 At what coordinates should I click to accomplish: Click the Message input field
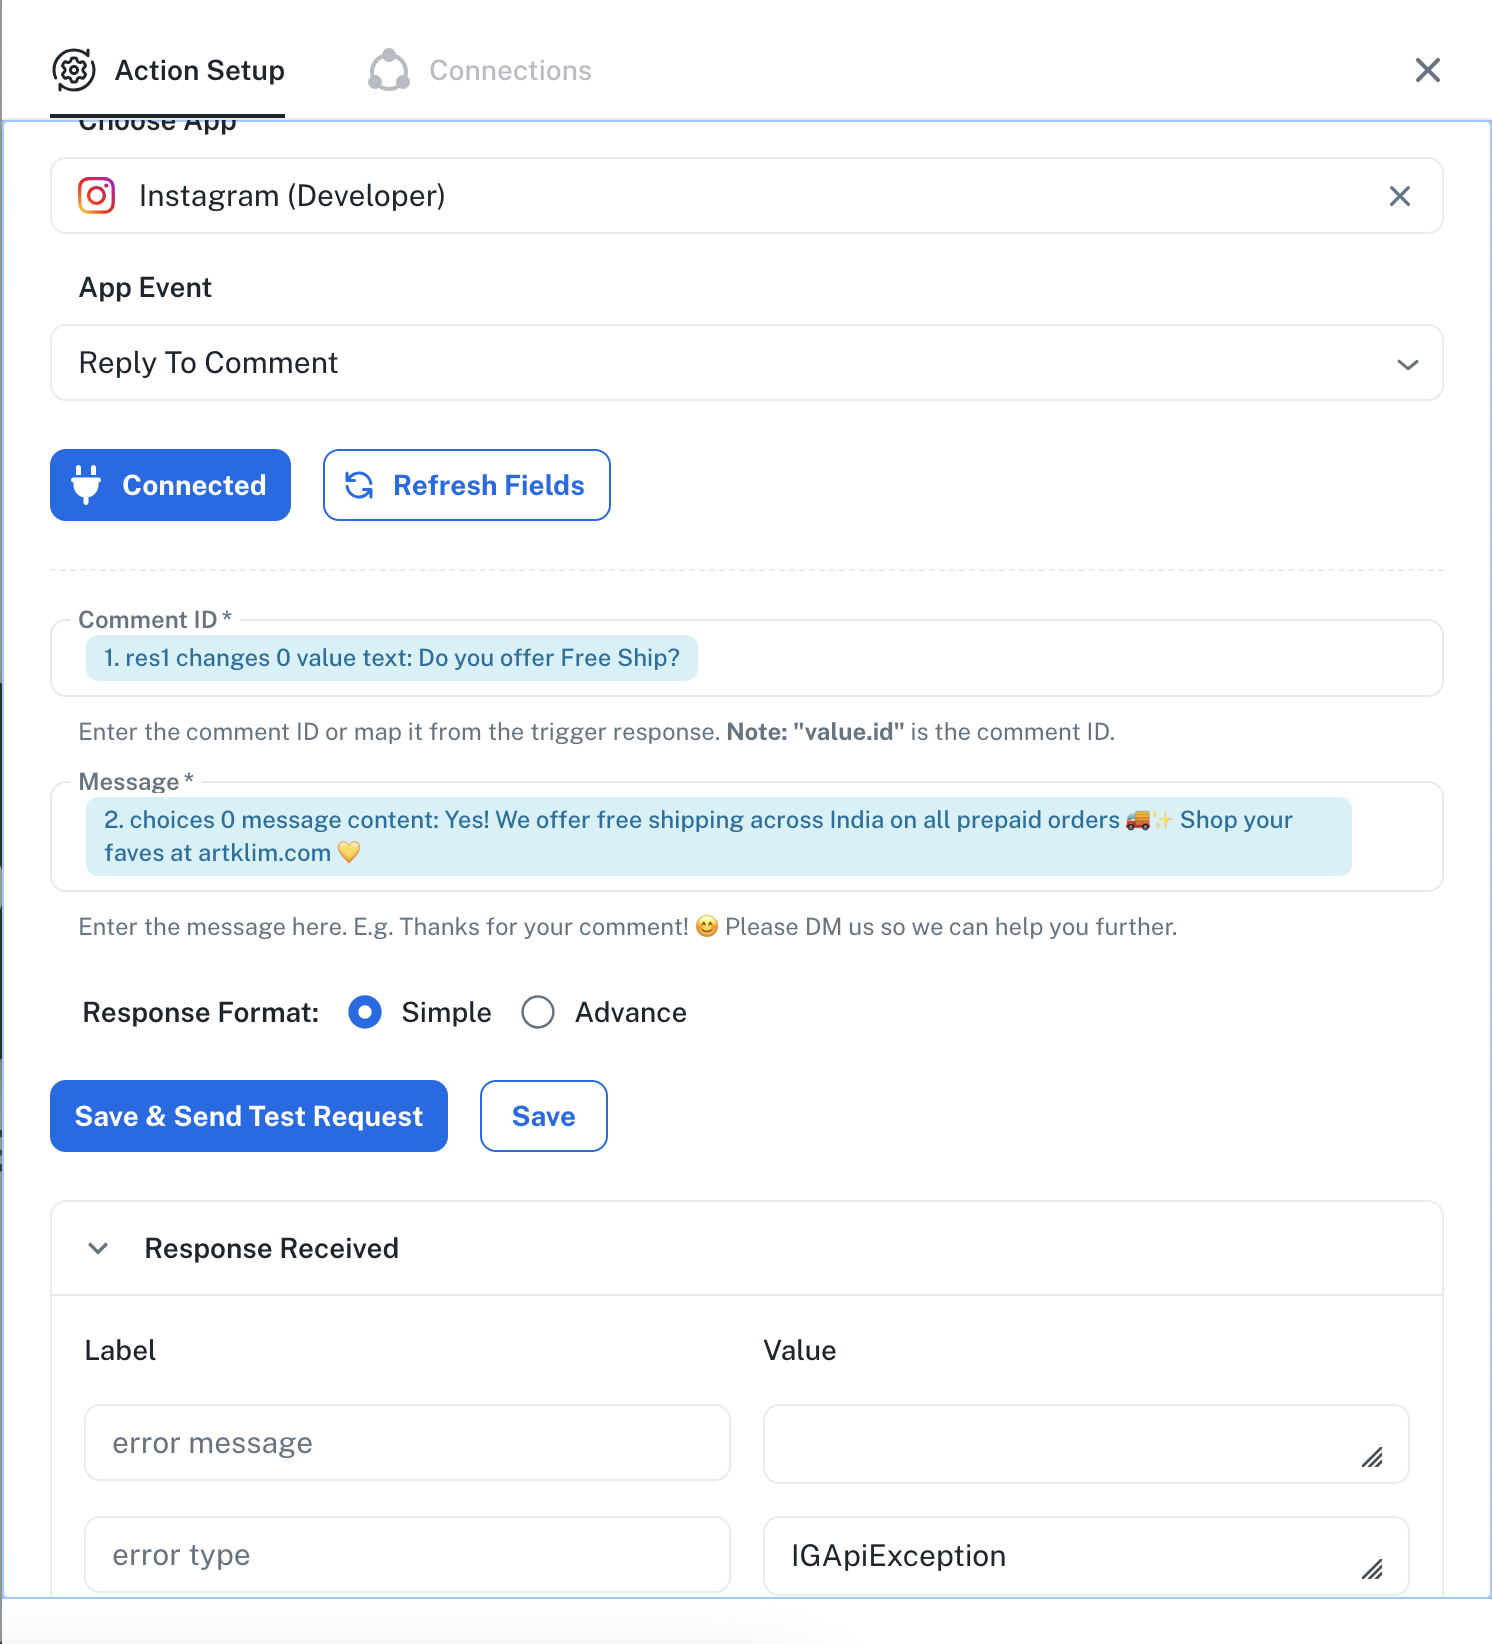pos(747,836)
